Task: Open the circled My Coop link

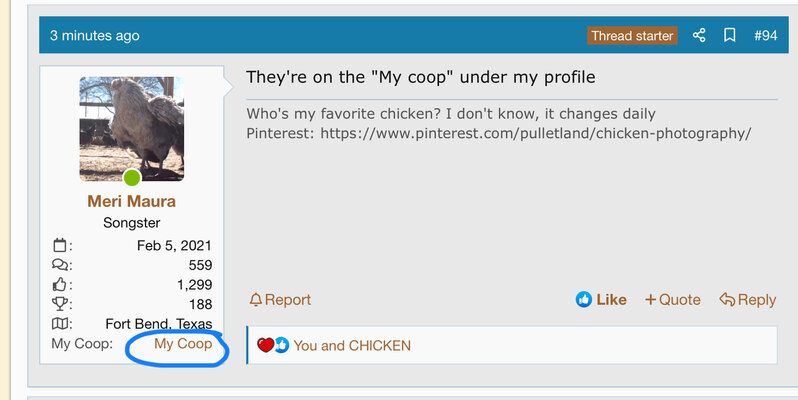Action: tap(183, 344)
